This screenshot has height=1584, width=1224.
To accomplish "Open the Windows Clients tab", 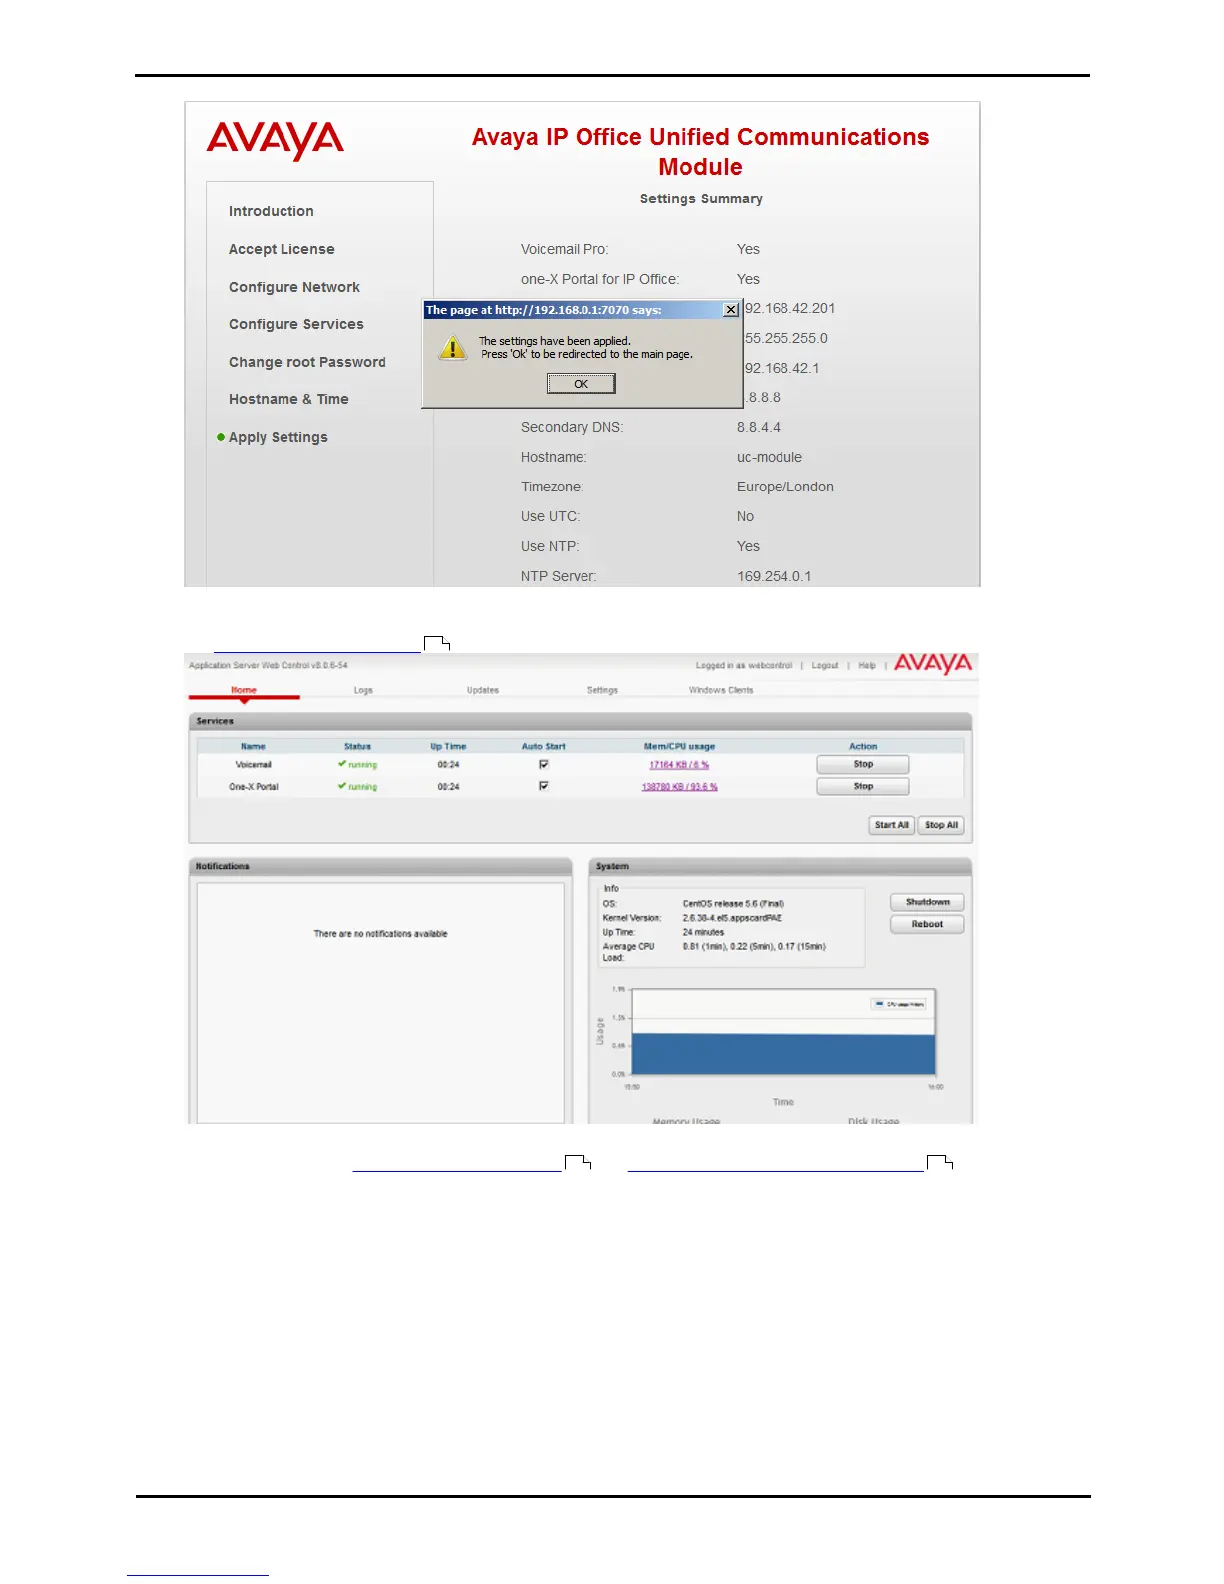I will click(721, 690).
